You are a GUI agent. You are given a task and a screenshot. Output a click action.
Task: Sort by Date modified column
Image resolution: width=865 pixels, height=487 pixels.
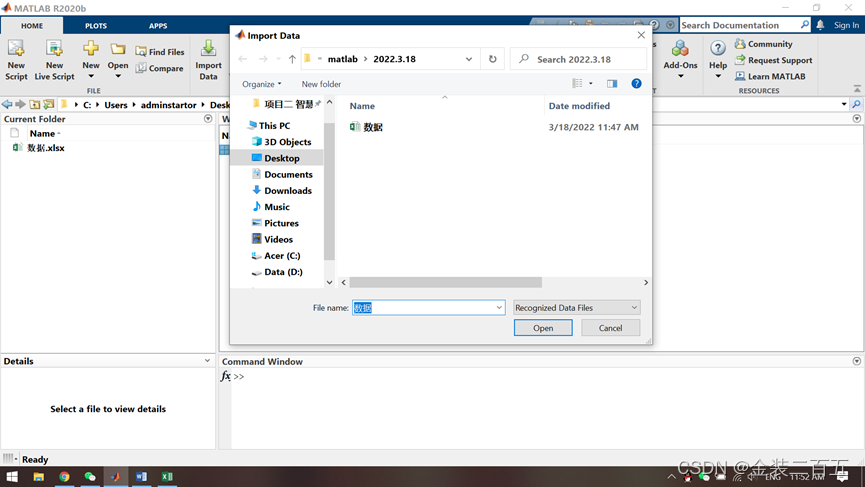click(579, 106)
